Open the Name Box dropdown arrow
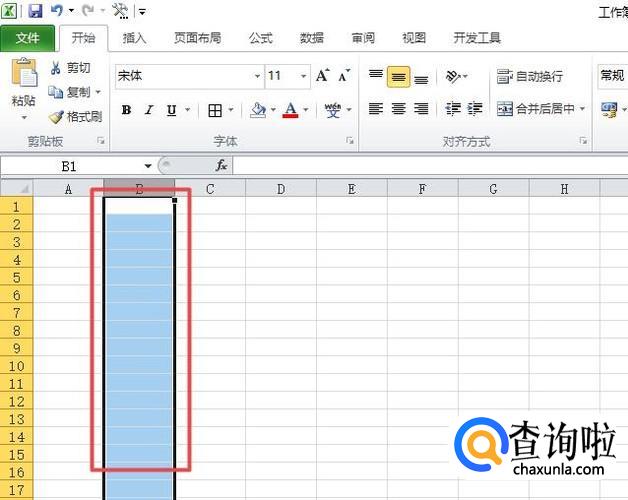The image size is (628, 500). [x=148, y=166]
